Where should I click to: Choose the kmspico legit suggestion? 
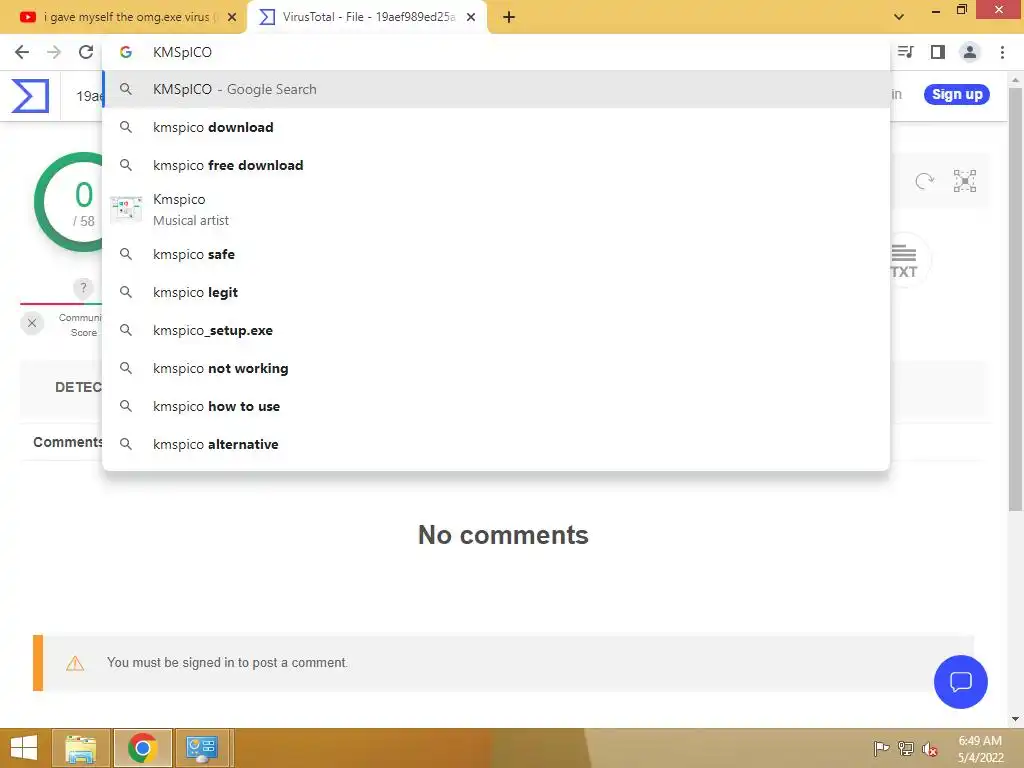496,292
